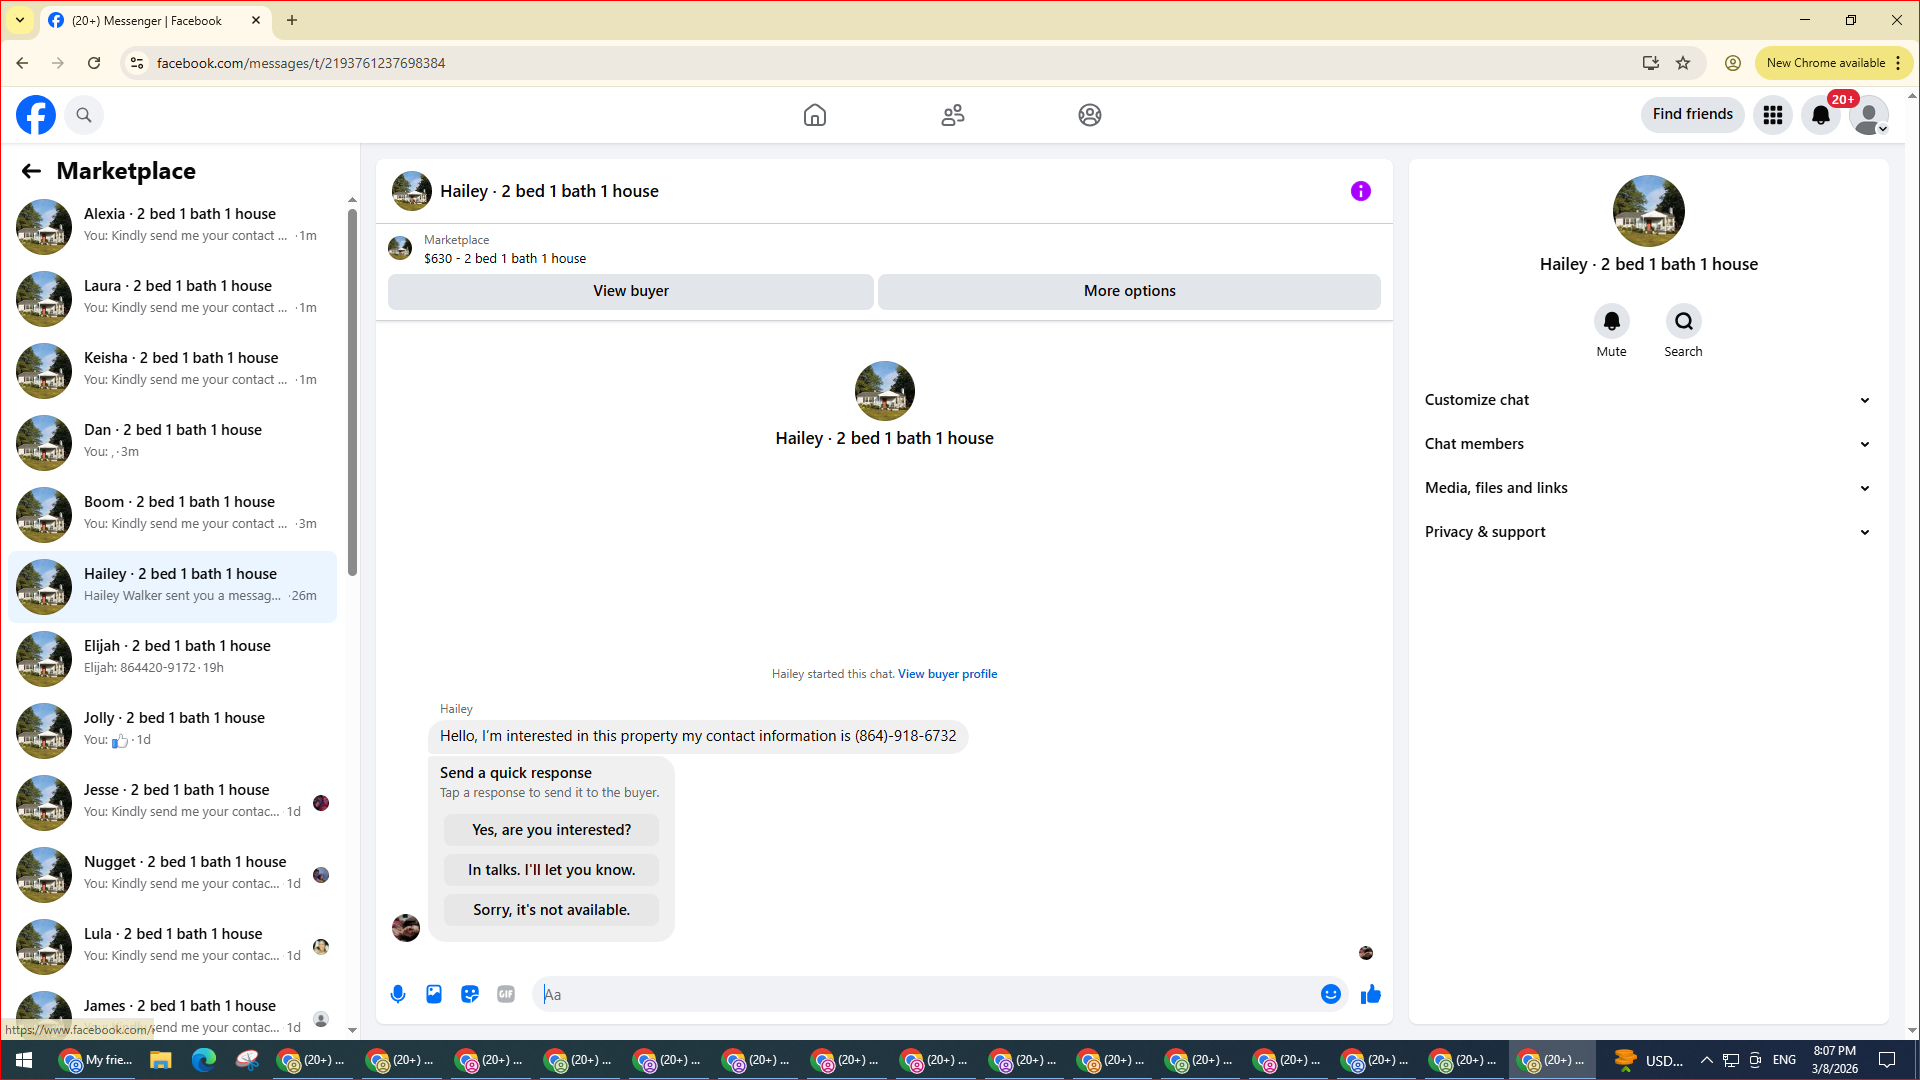Screen dimensions: 1920x1080
Task: Open the sticker picker icon
Action: pos(470,994)
